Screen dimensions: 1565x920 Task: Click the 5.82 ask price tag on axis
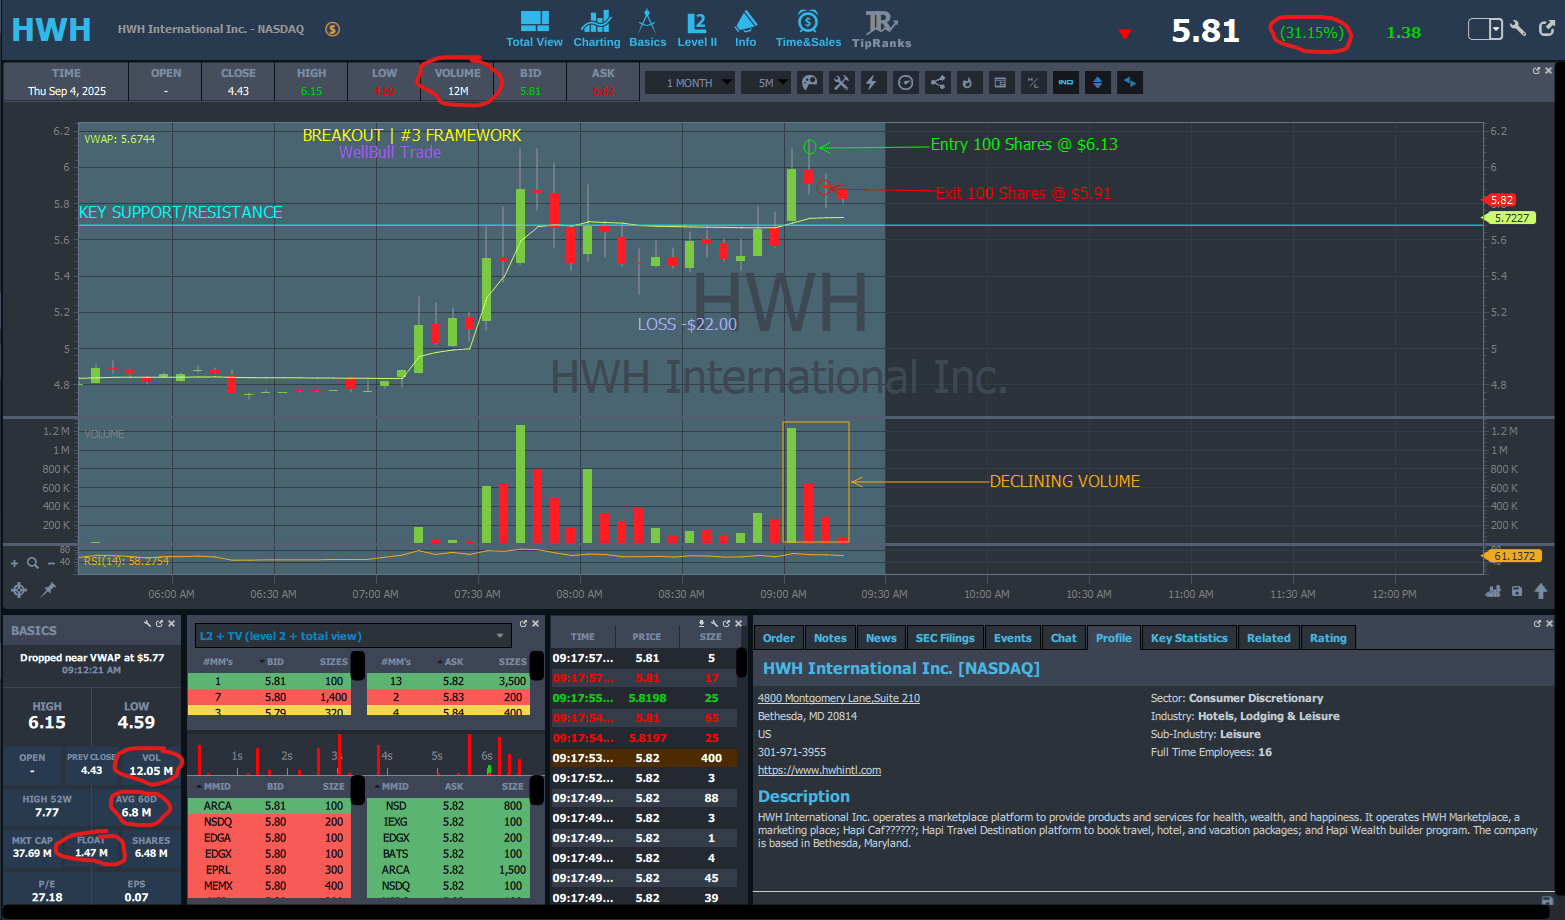click(1501, 200)
